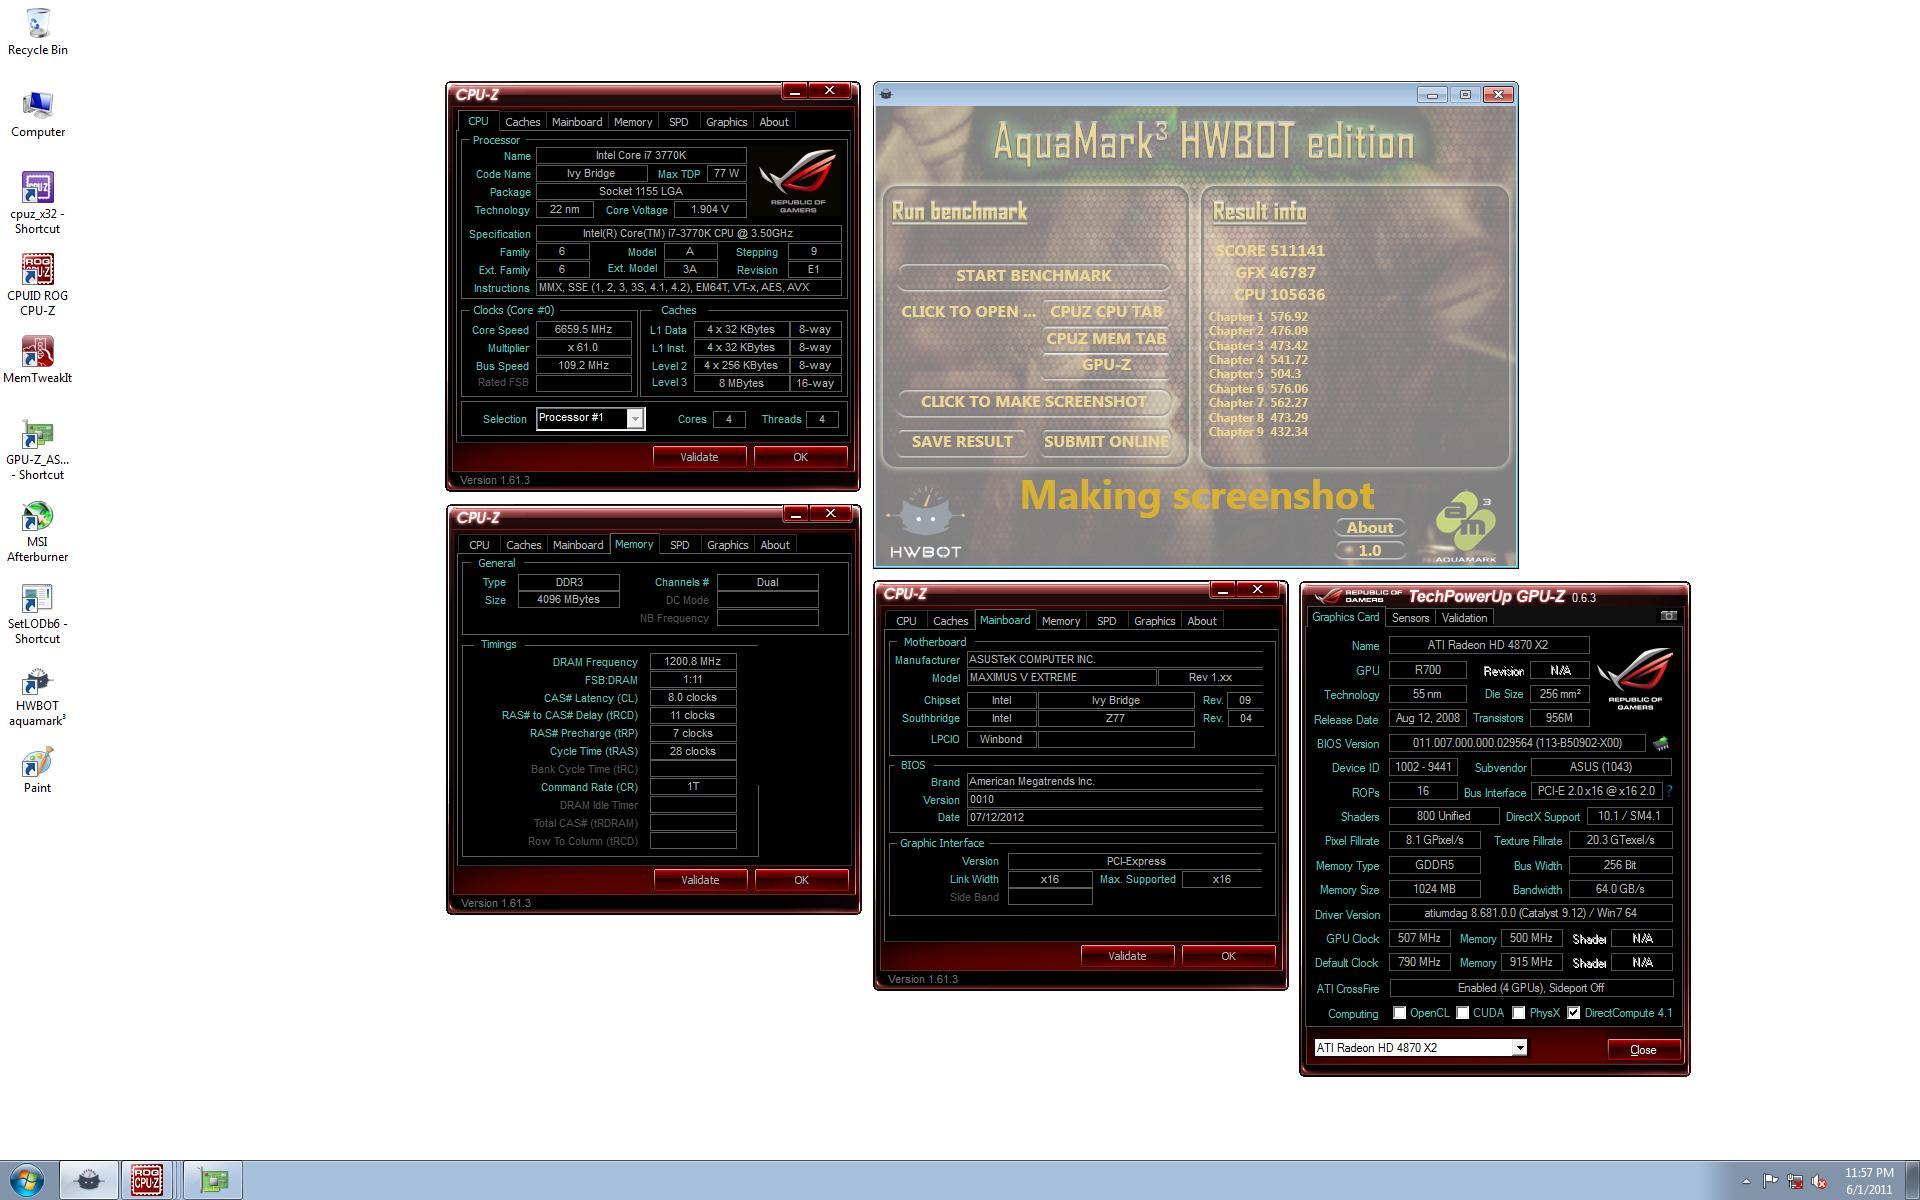
Task: Open HWBOT aquamark3 desktop icon
Action: click(37, 697)
